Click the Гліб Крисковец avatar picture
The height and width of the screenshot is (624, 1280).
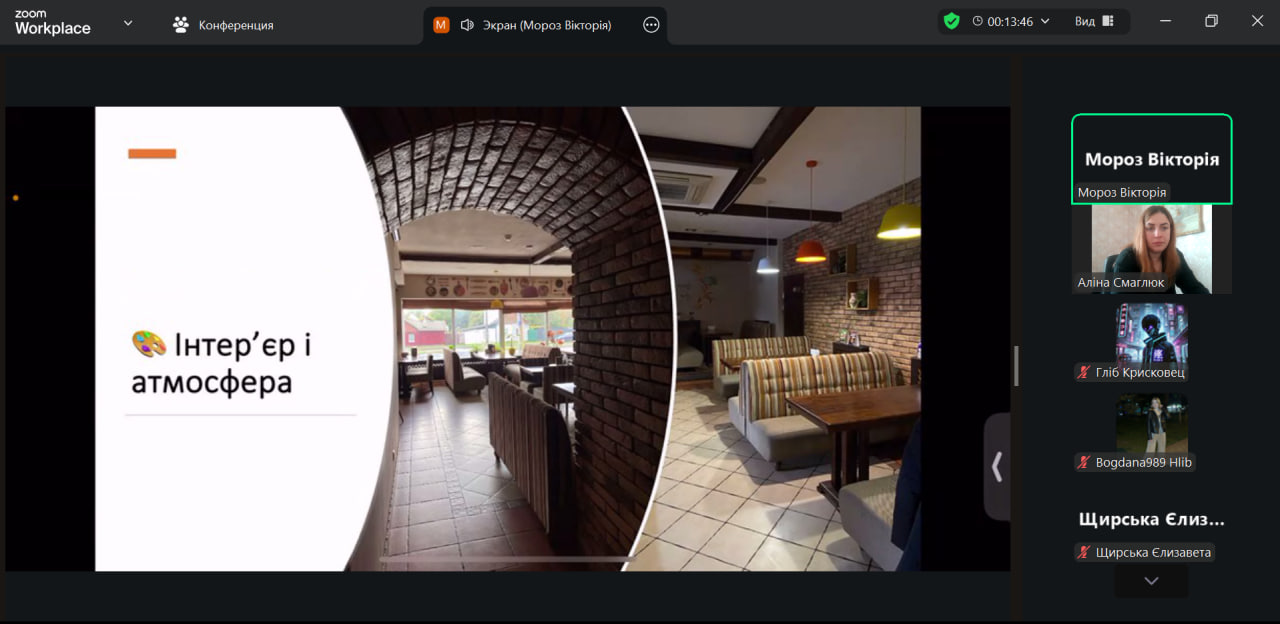click(1151, 333)
